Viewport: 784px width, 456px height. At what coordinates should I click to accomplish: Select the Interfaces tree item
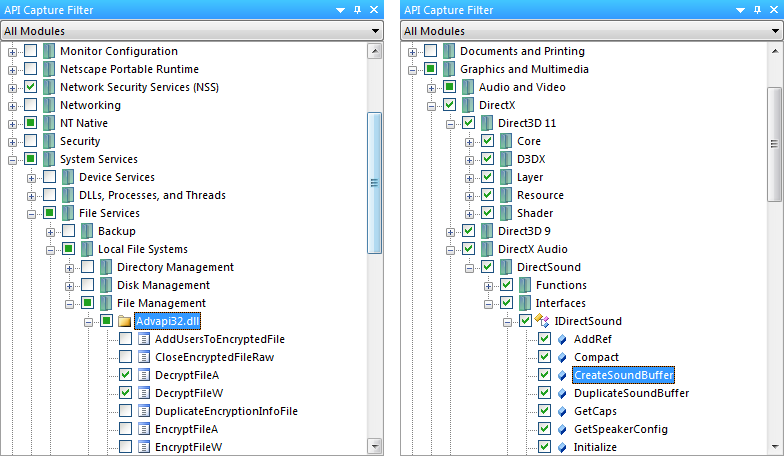click(560, 303)
